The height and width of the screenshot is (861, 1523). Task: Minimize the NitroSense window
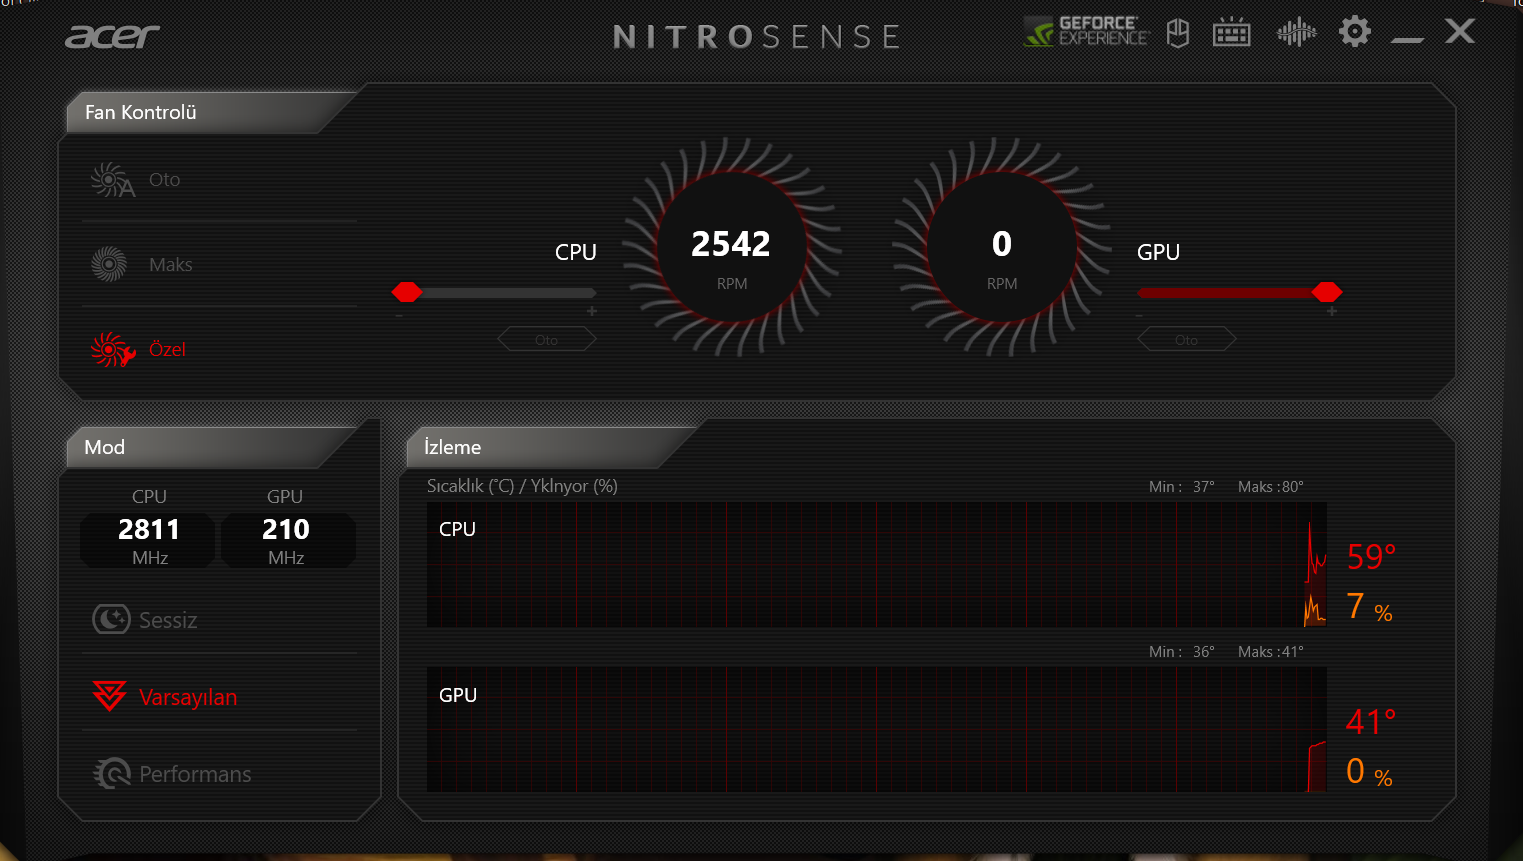pos(1407,39)
